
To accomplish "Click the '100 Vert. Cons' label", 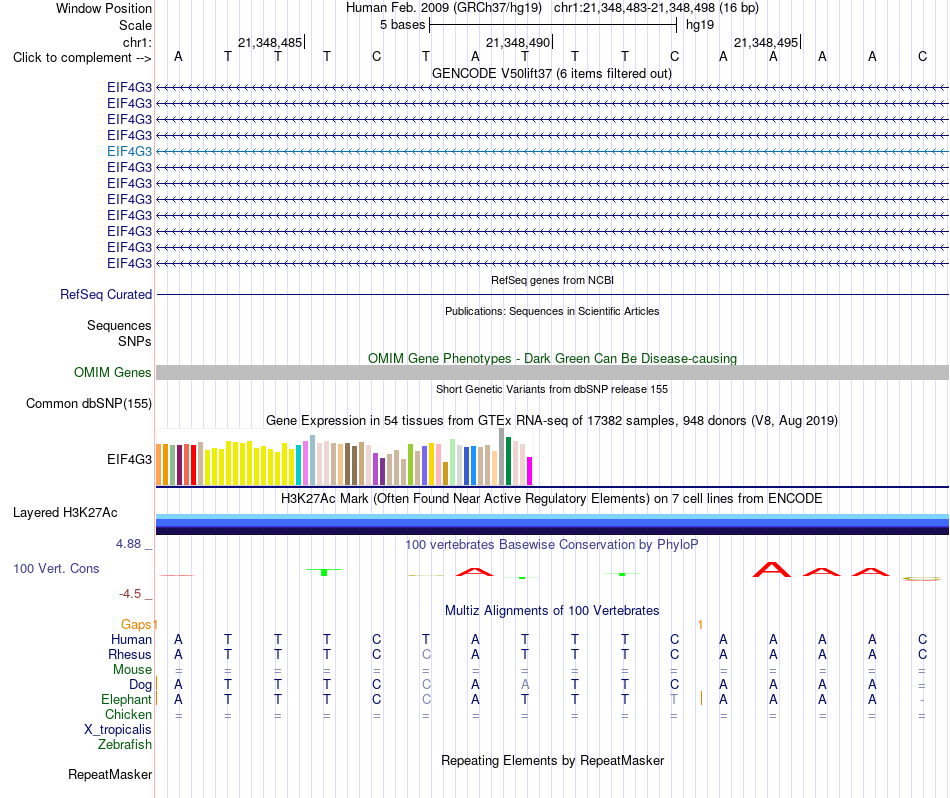I will (x=56, y=568).
